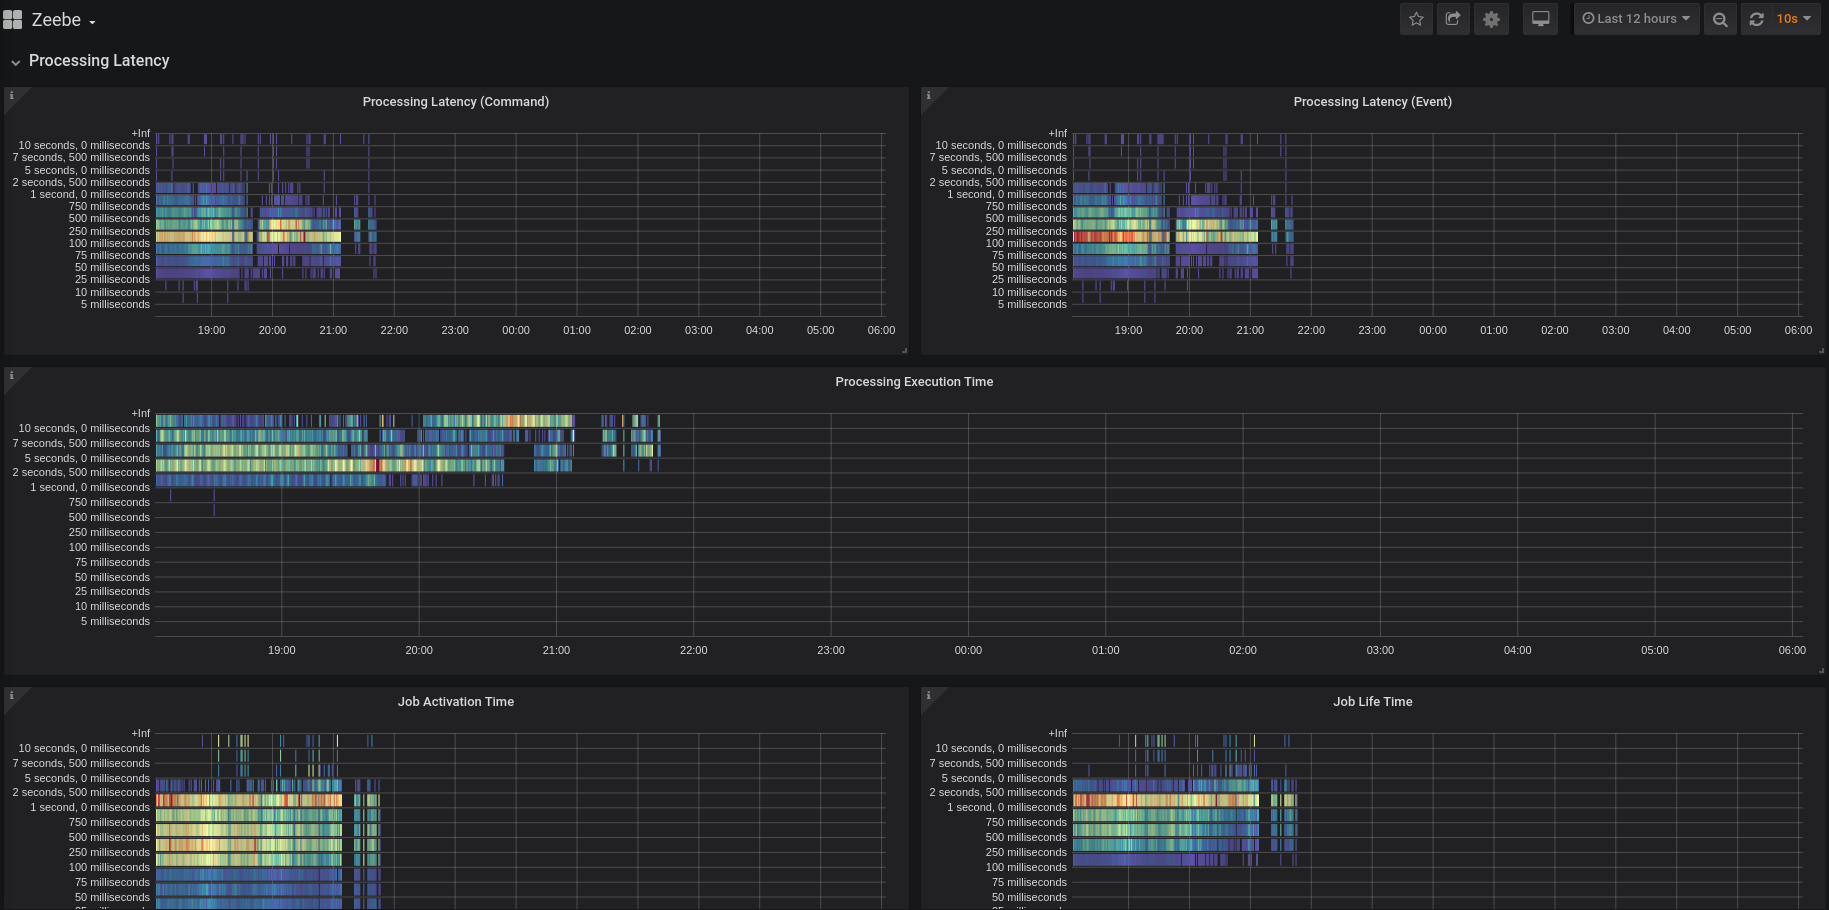This screenshot has width=1829, height=910.
Task: Show info for Job Life Time panel
Action: (x=929, y=695)
